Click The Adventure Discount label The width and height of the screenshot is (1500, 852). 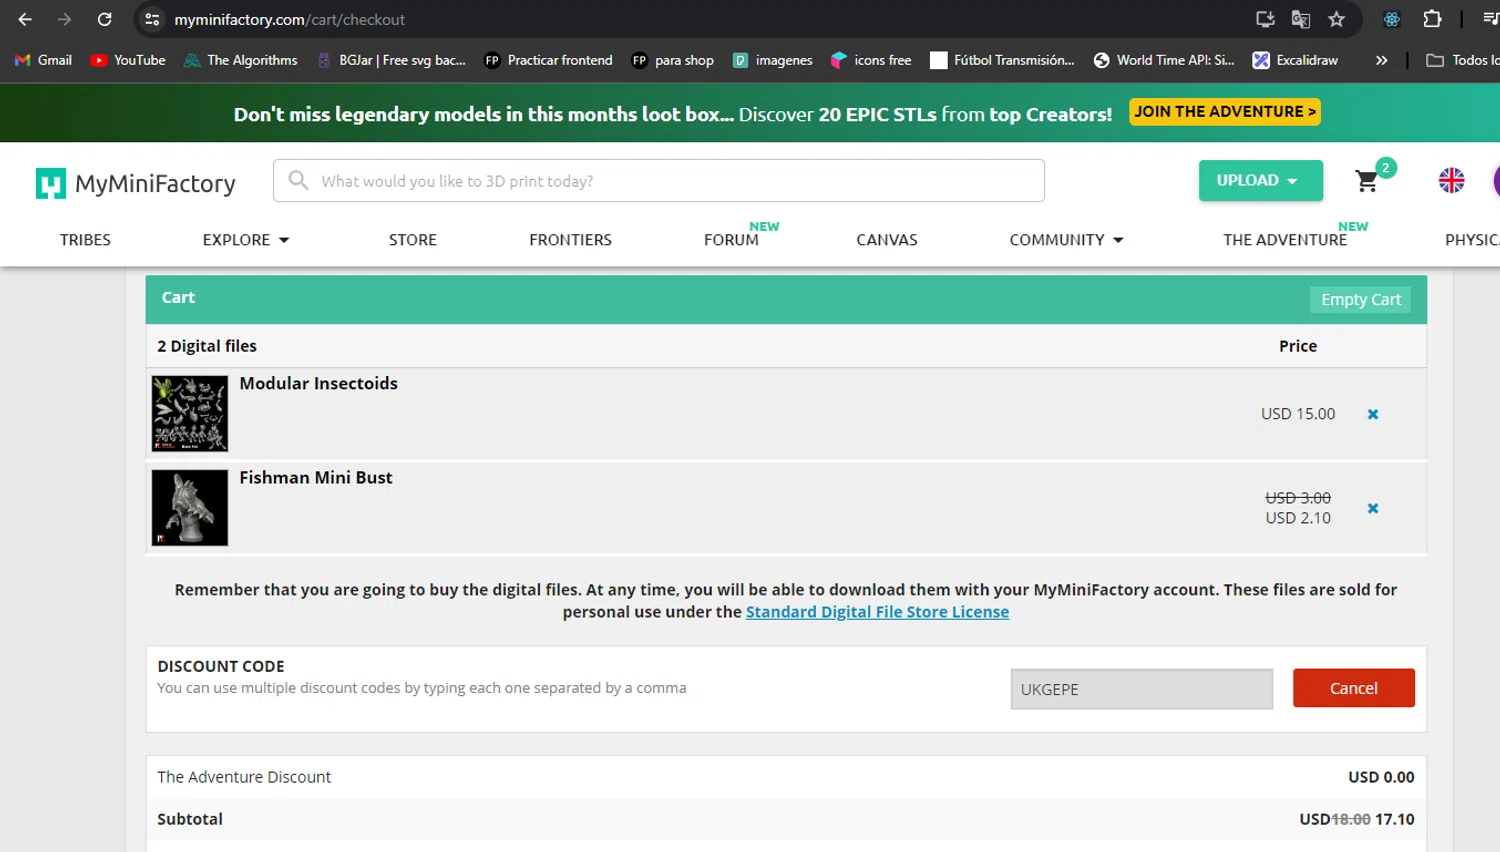pos(244,777)
